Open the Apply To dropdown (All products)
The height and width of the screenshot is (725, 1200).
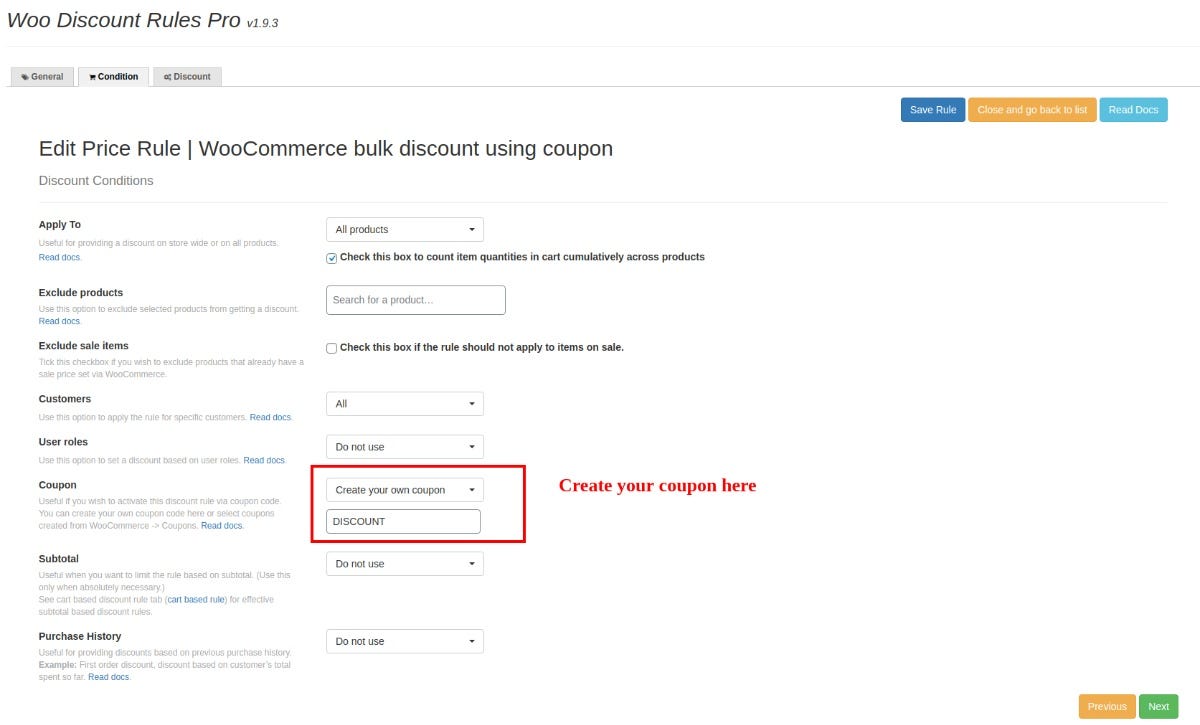pos(405,229)
